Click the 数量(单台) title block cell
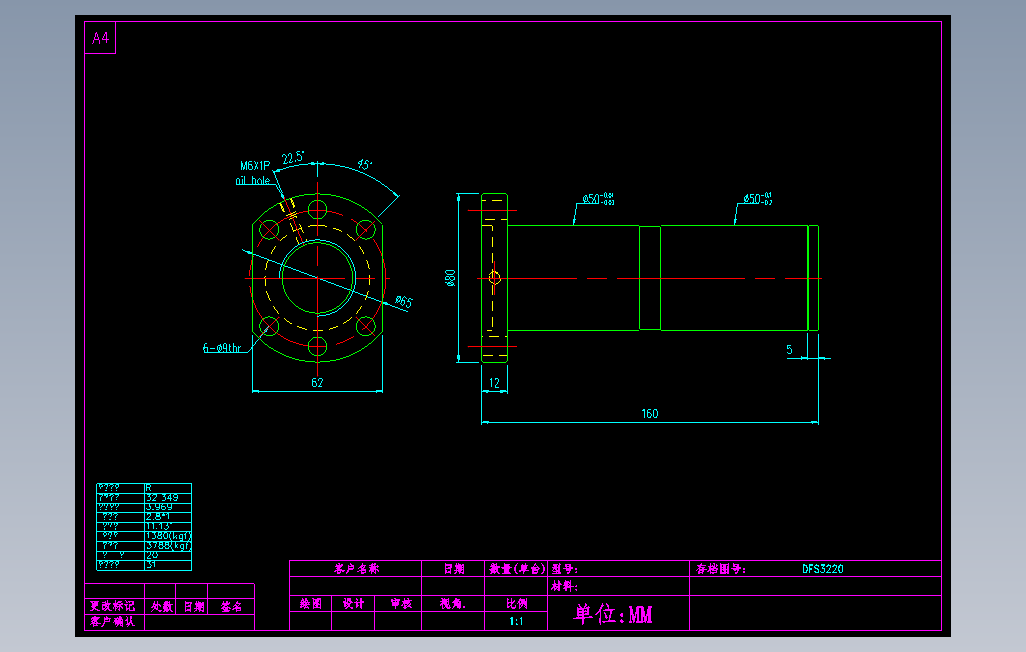The width and height of the screenshot is (1026, 652). (x=517, y=569)
